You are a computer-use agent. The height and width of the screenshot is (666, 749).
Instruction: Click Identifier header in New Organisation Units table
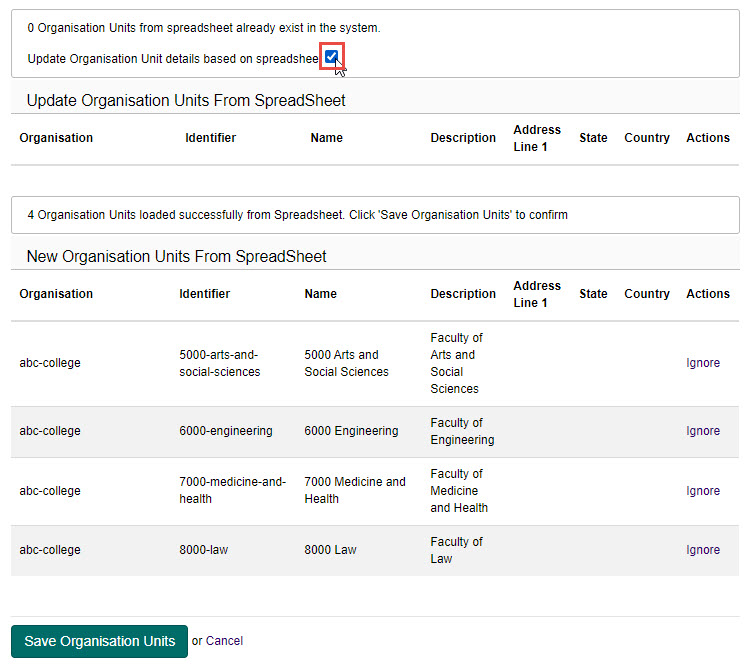[204, 294]
